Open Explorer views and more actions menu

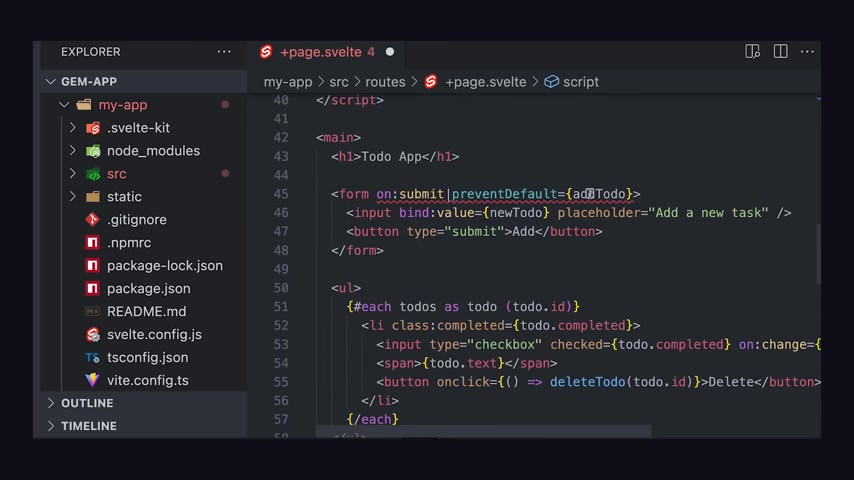point(224,52)
